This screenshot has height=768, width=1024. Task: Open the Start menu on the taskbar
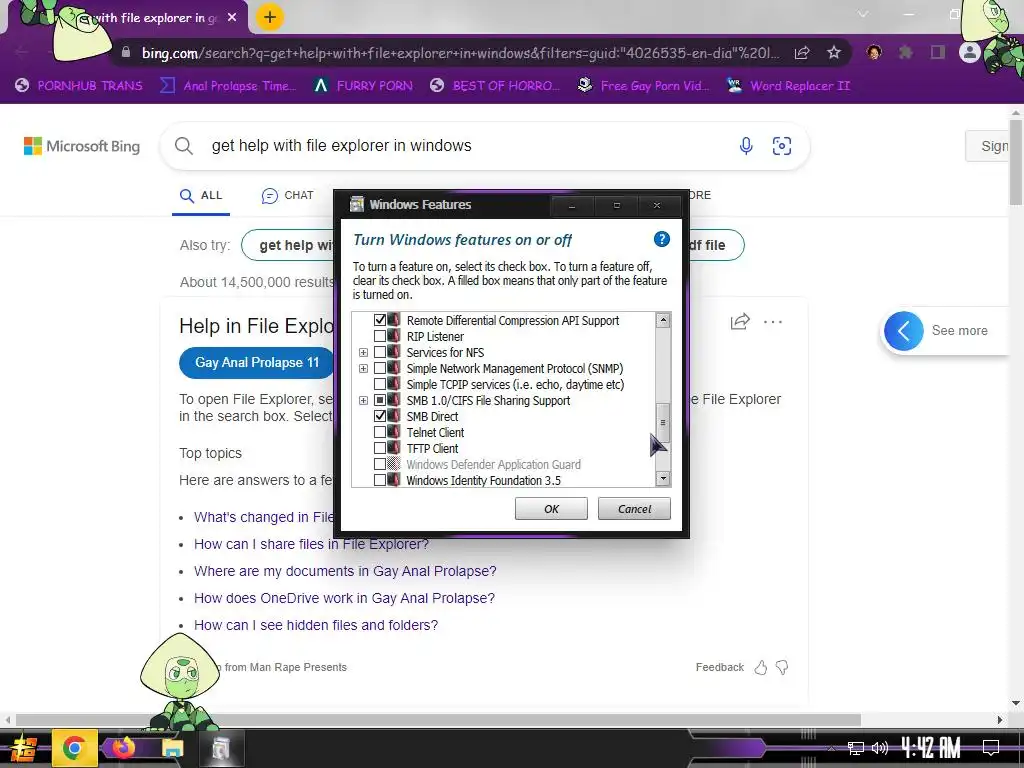[23, 748]
